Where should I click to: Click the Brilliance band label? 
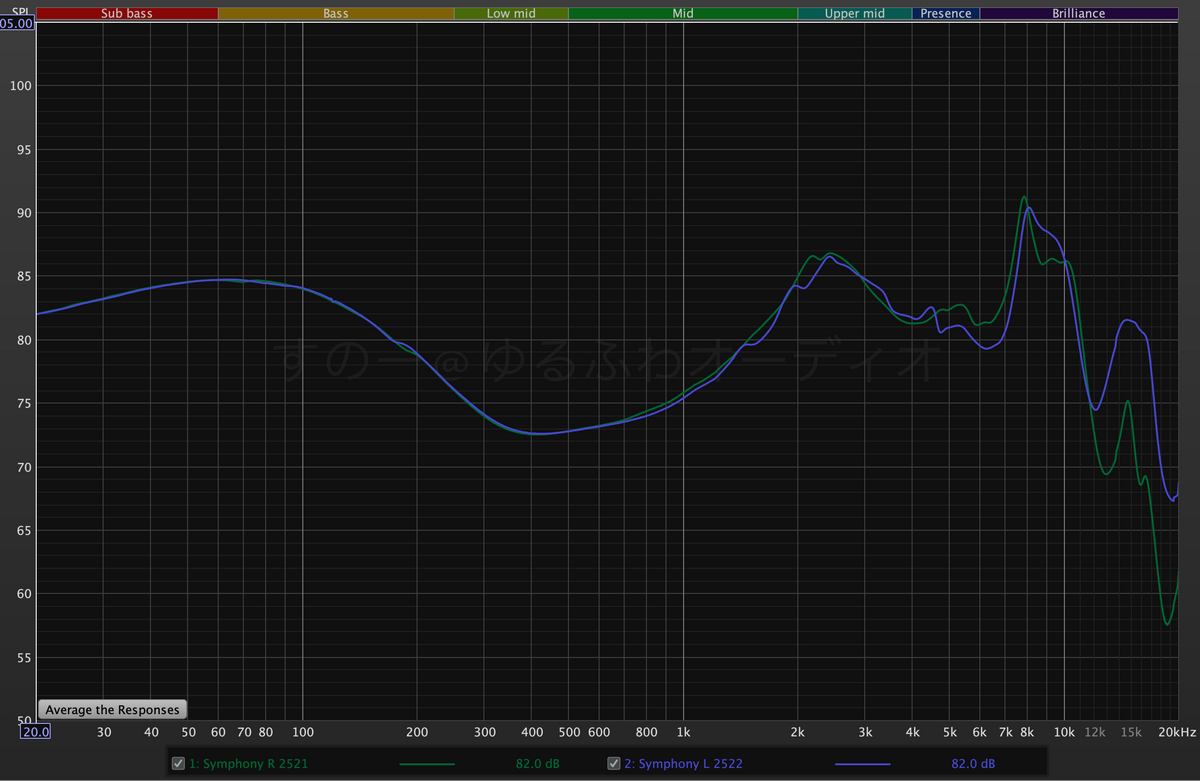pyautogui.click(x=1079, y=14)
